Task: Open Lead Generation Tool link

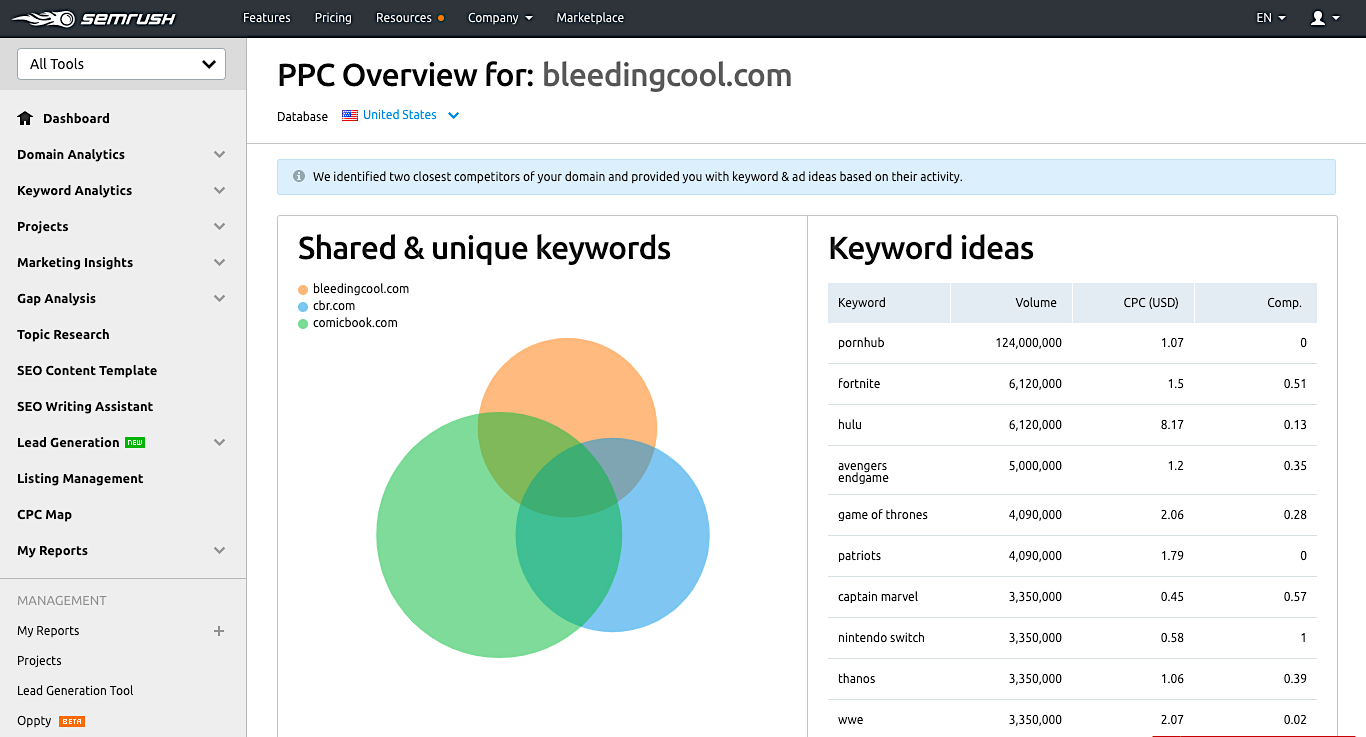Action: click(75, 691)
